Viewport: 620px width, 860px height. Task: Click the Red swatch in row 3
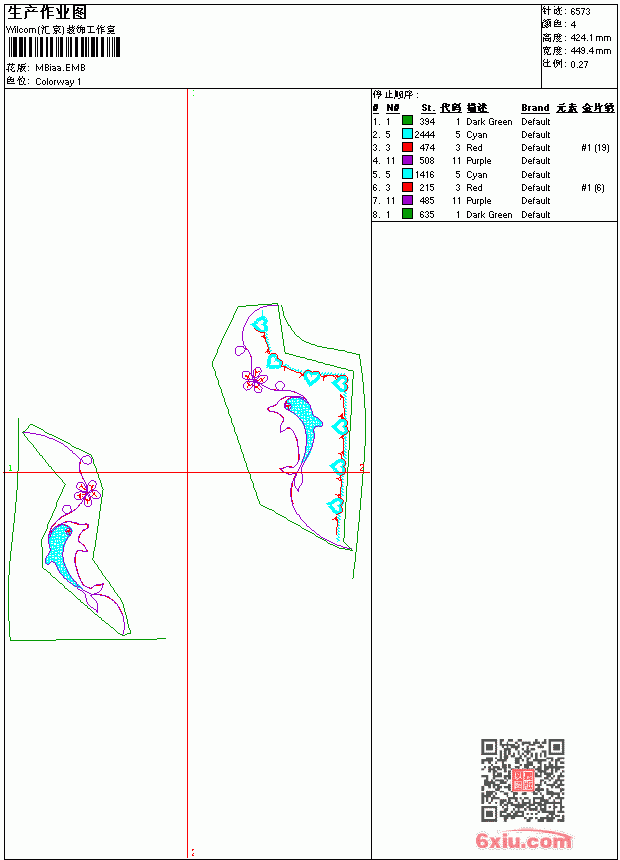407,147
